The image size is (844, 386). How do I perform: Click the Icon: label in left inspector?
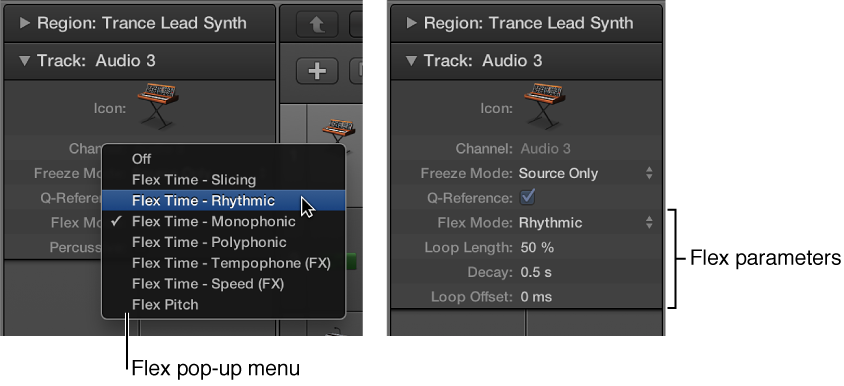[109, 108]
